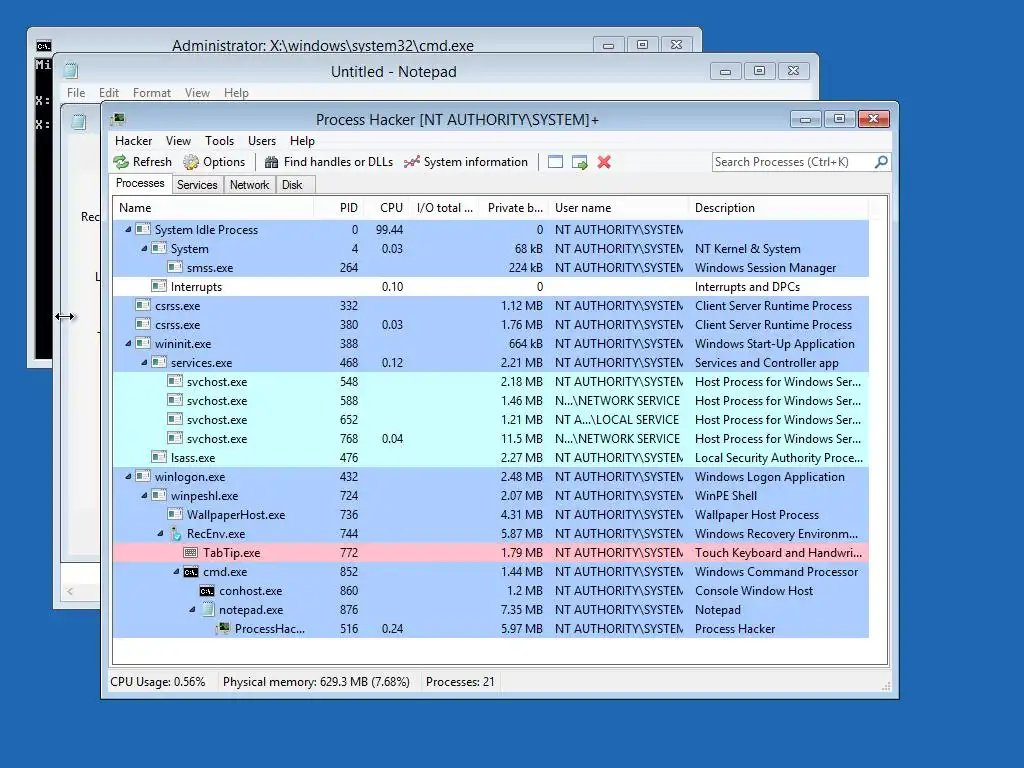Click the Windows Recovery Environment description
This screenshot has height=768, width=1024.
click(776, 534)
